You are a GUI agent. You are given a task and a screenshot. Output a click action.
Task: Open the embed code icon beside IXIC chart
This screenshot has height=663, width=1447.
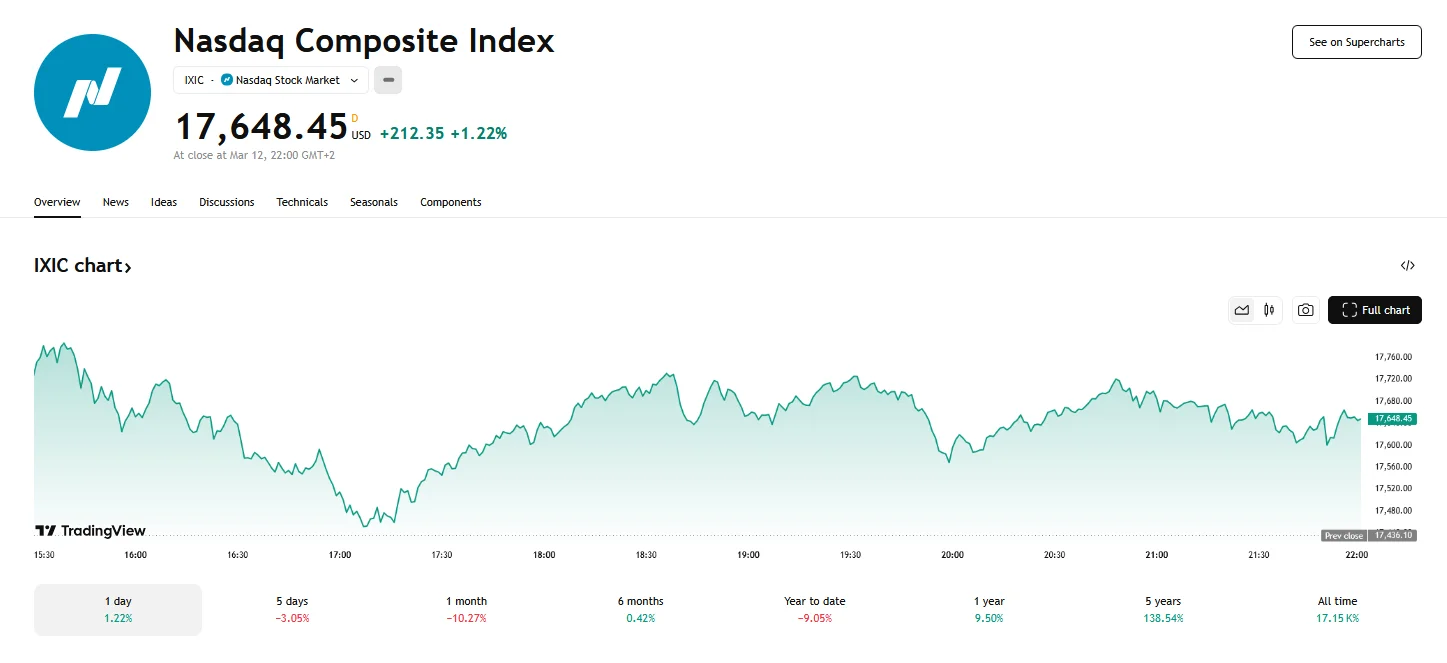[1408, 265]
